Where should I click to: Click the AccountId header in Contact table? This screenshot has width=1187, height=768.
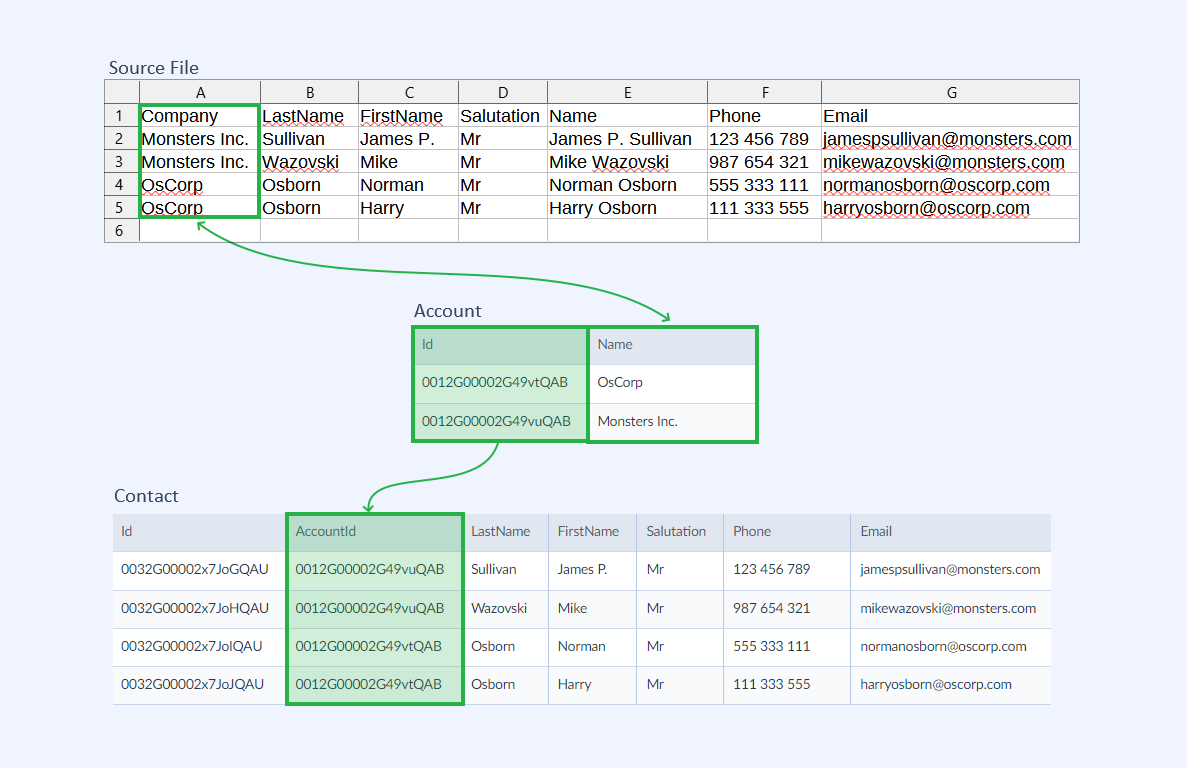375,531
